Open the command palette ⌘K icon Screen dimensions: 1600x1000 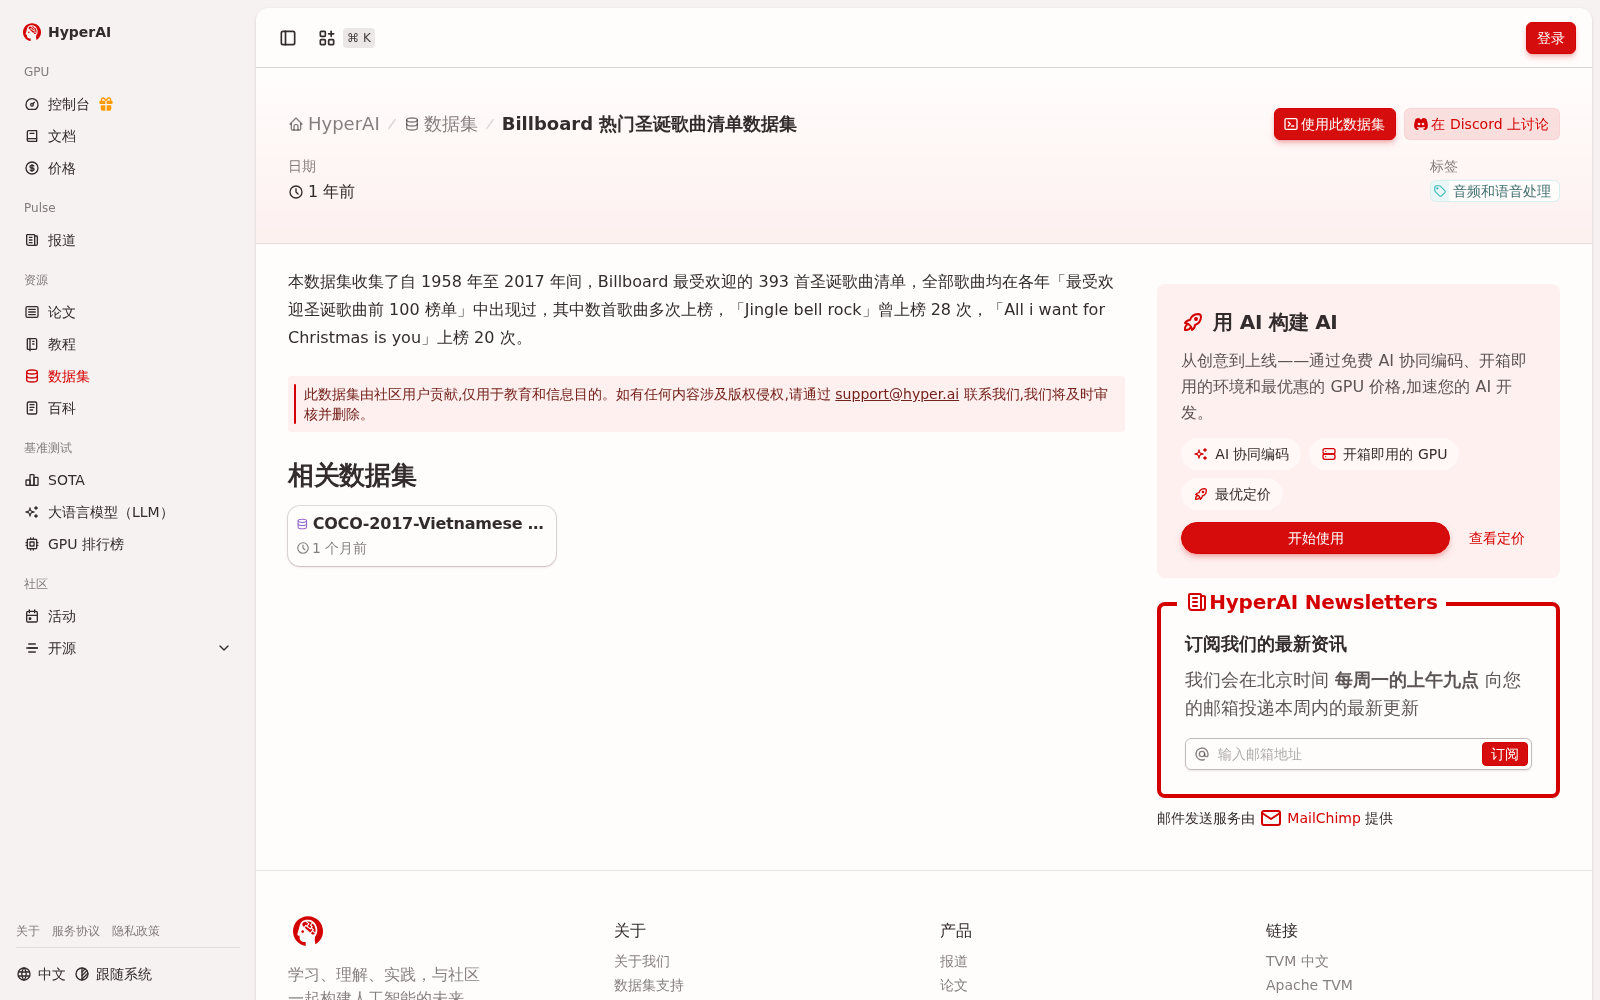point(327,38)
